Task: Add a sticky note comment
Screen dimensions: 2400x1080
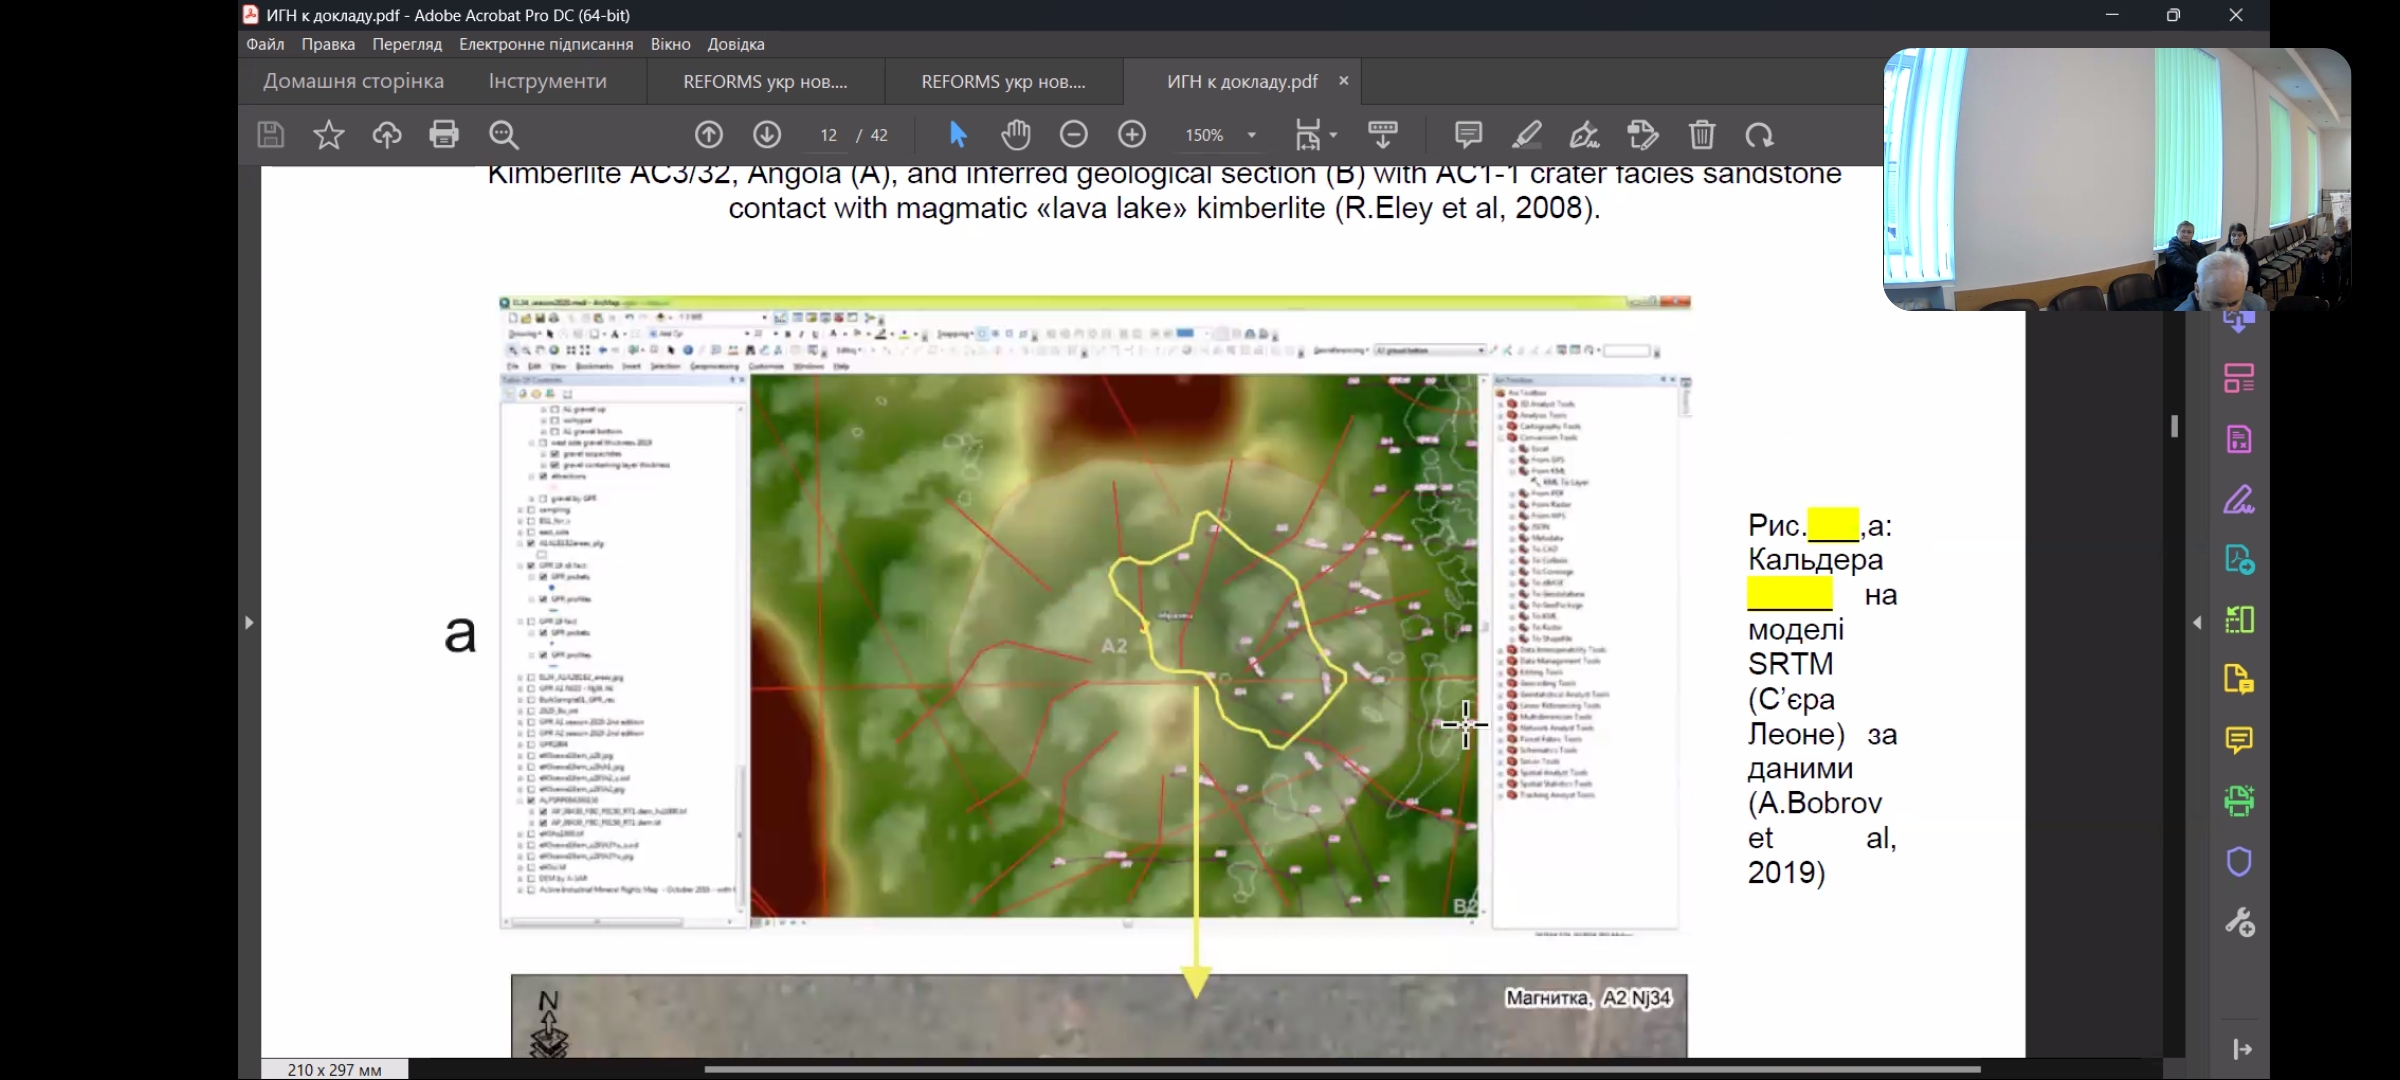Action: click(1468, 134)
